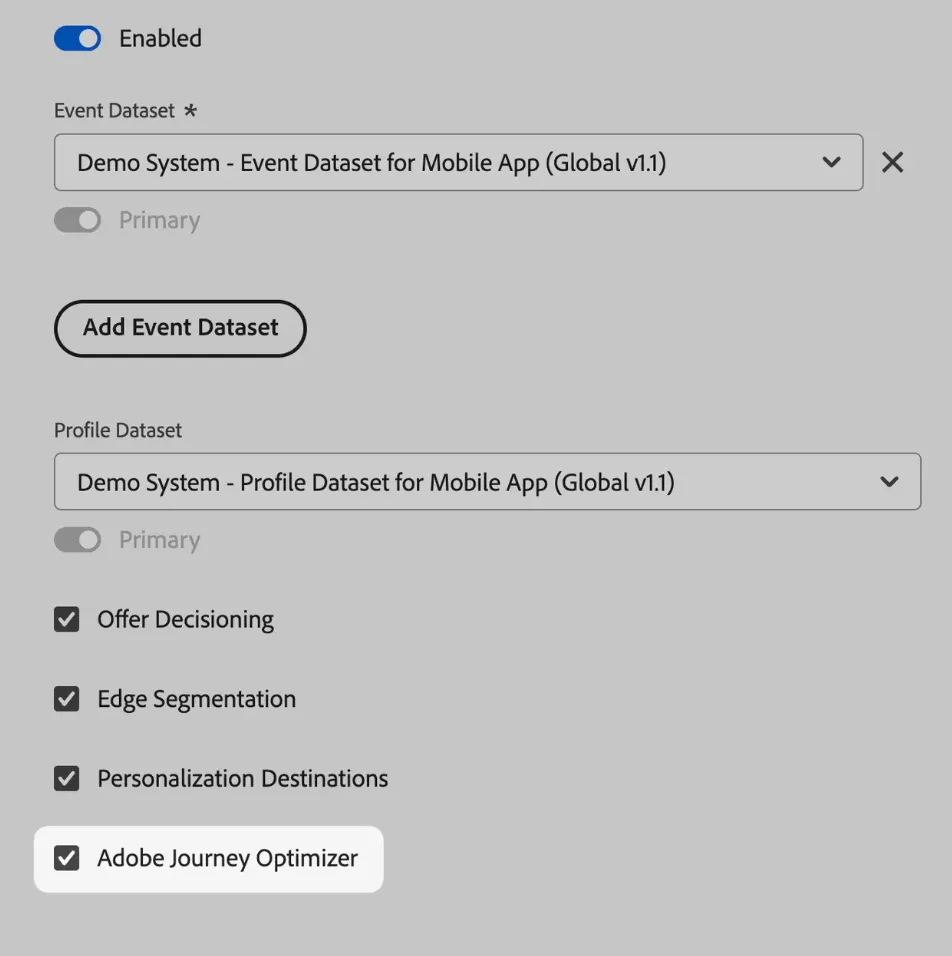Click the Event Dataset field label

pos(114,111)
